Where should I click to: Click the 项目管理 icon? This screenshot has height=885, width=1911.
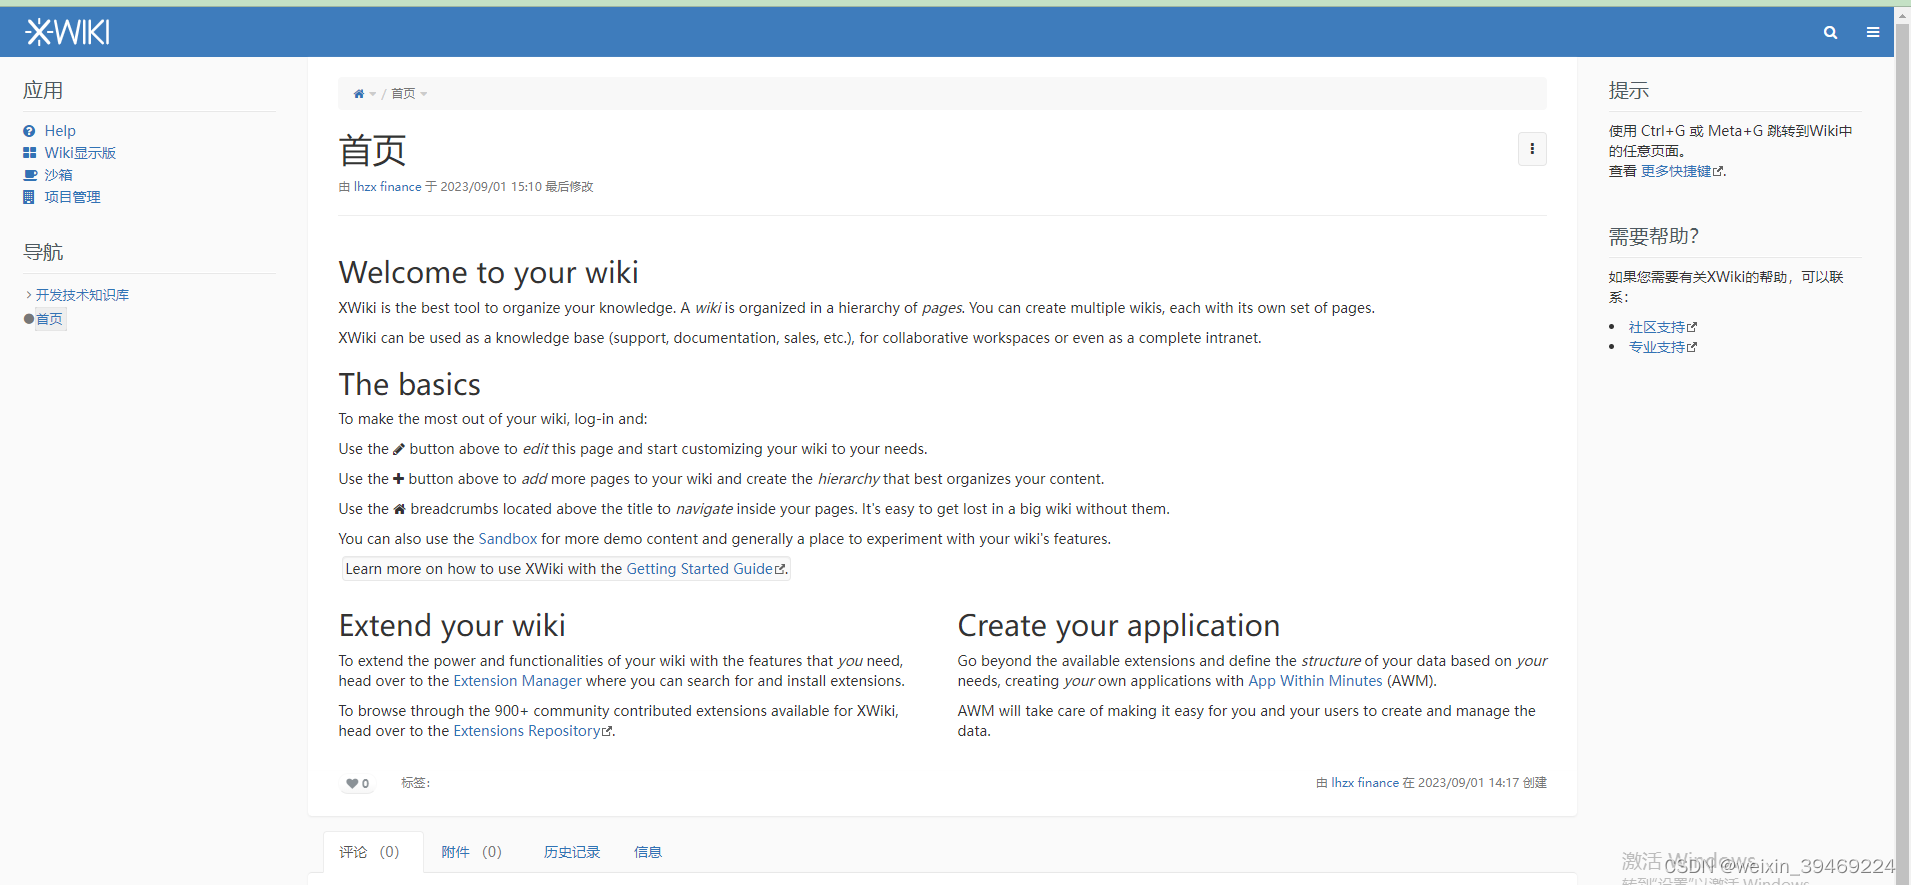click(29, 197)
